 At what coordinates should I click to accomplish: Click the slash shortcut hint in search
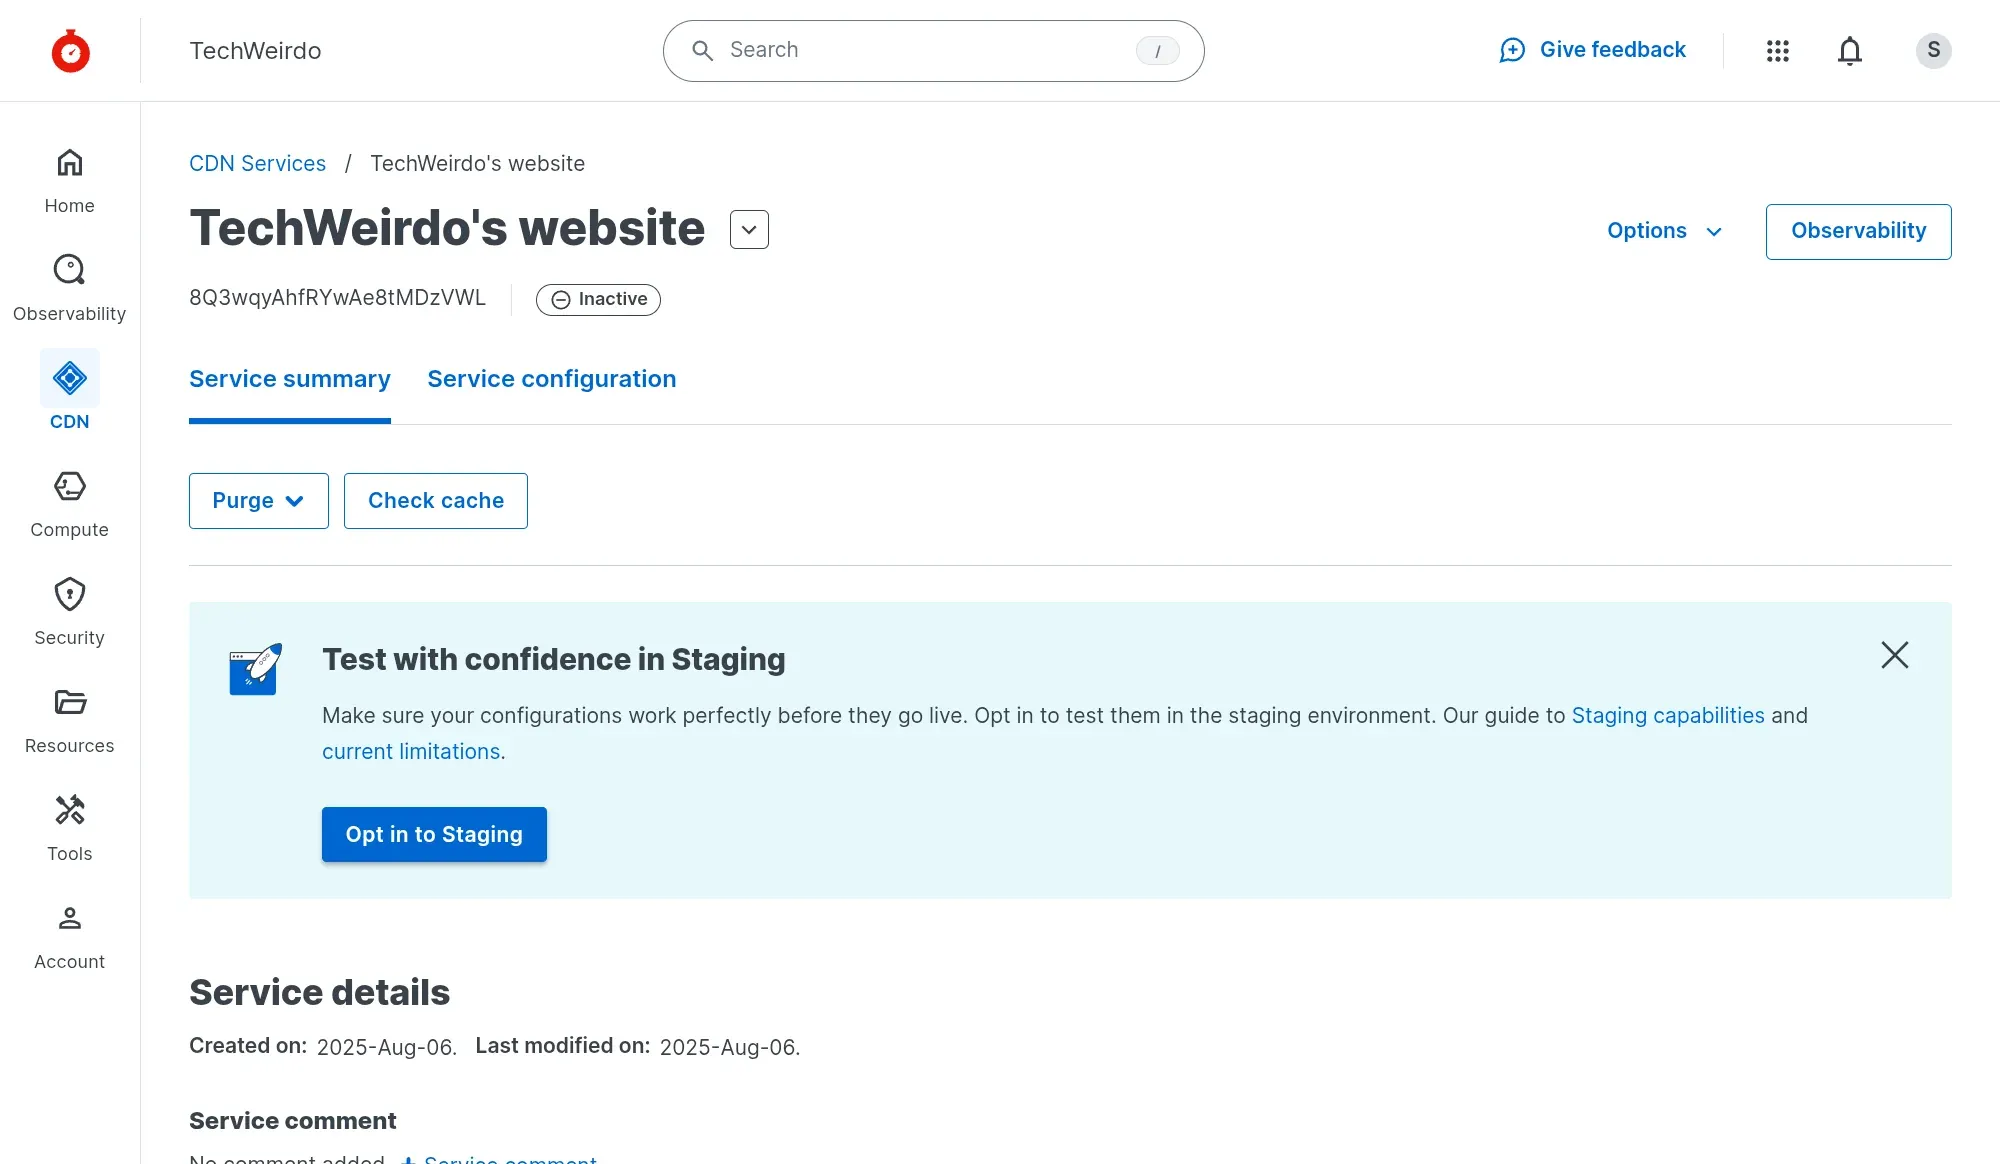(x=1157, y=50)
